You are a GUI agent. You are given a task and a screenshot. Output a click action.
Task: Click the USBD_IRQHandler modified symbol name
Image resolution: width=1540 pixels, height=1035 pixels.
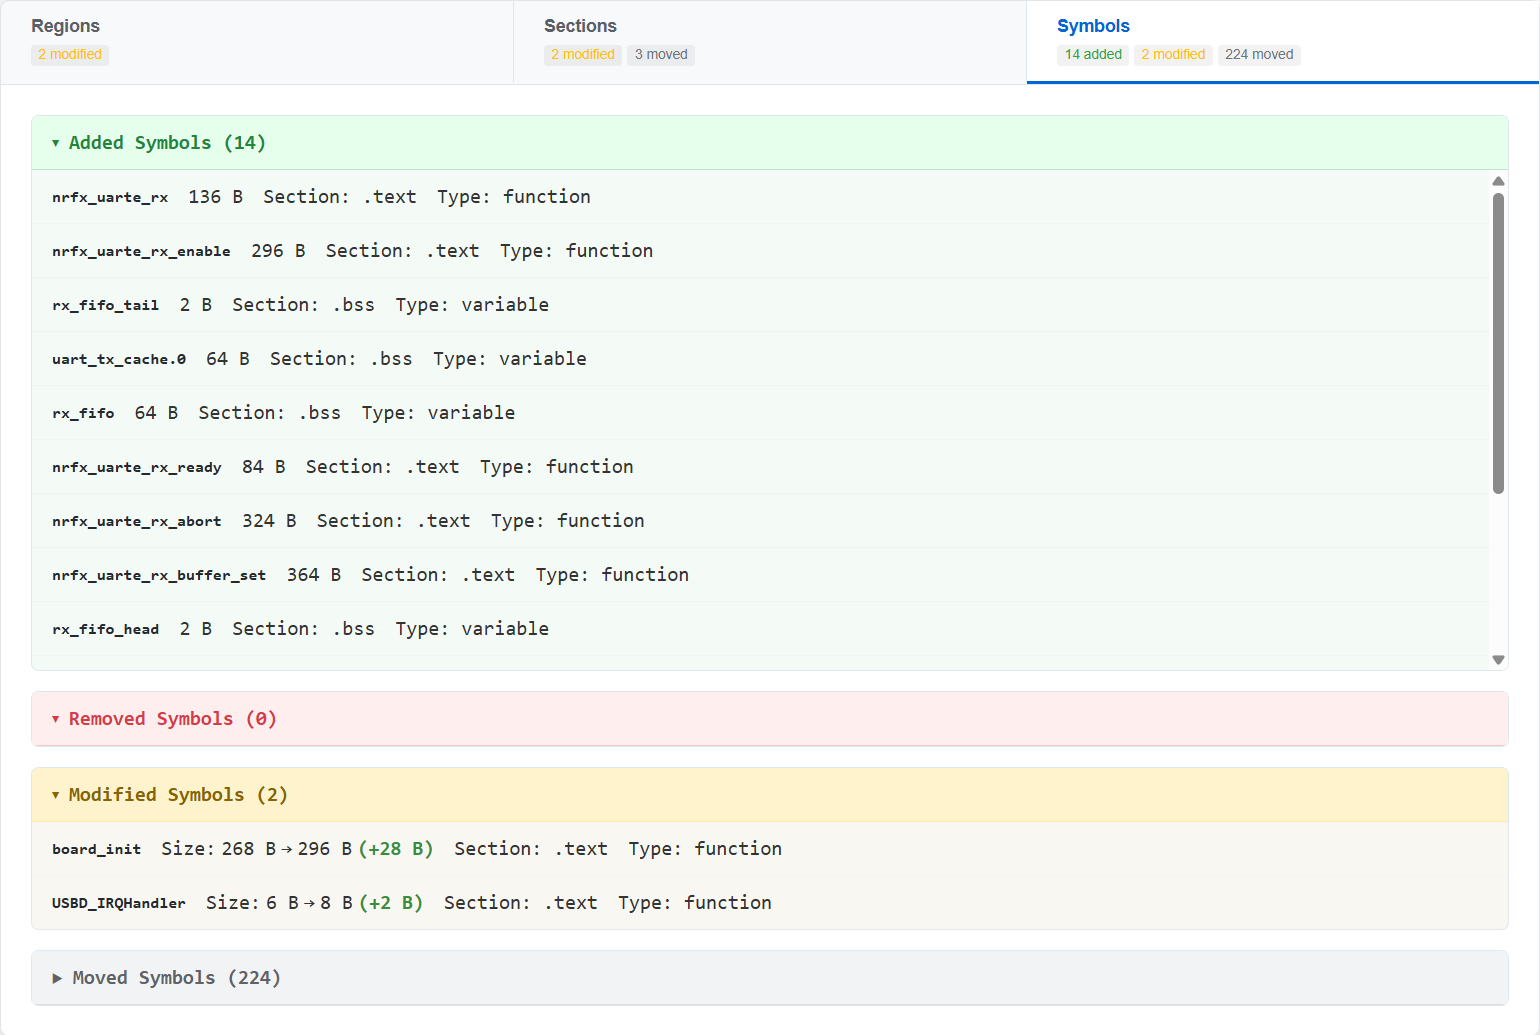119,903
